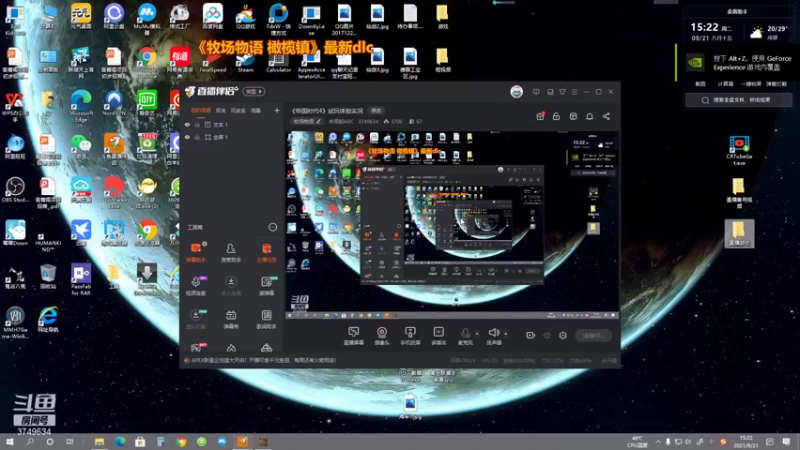Open the taskbar notification center
Screen dimensions: 800x450
point(786,442)
